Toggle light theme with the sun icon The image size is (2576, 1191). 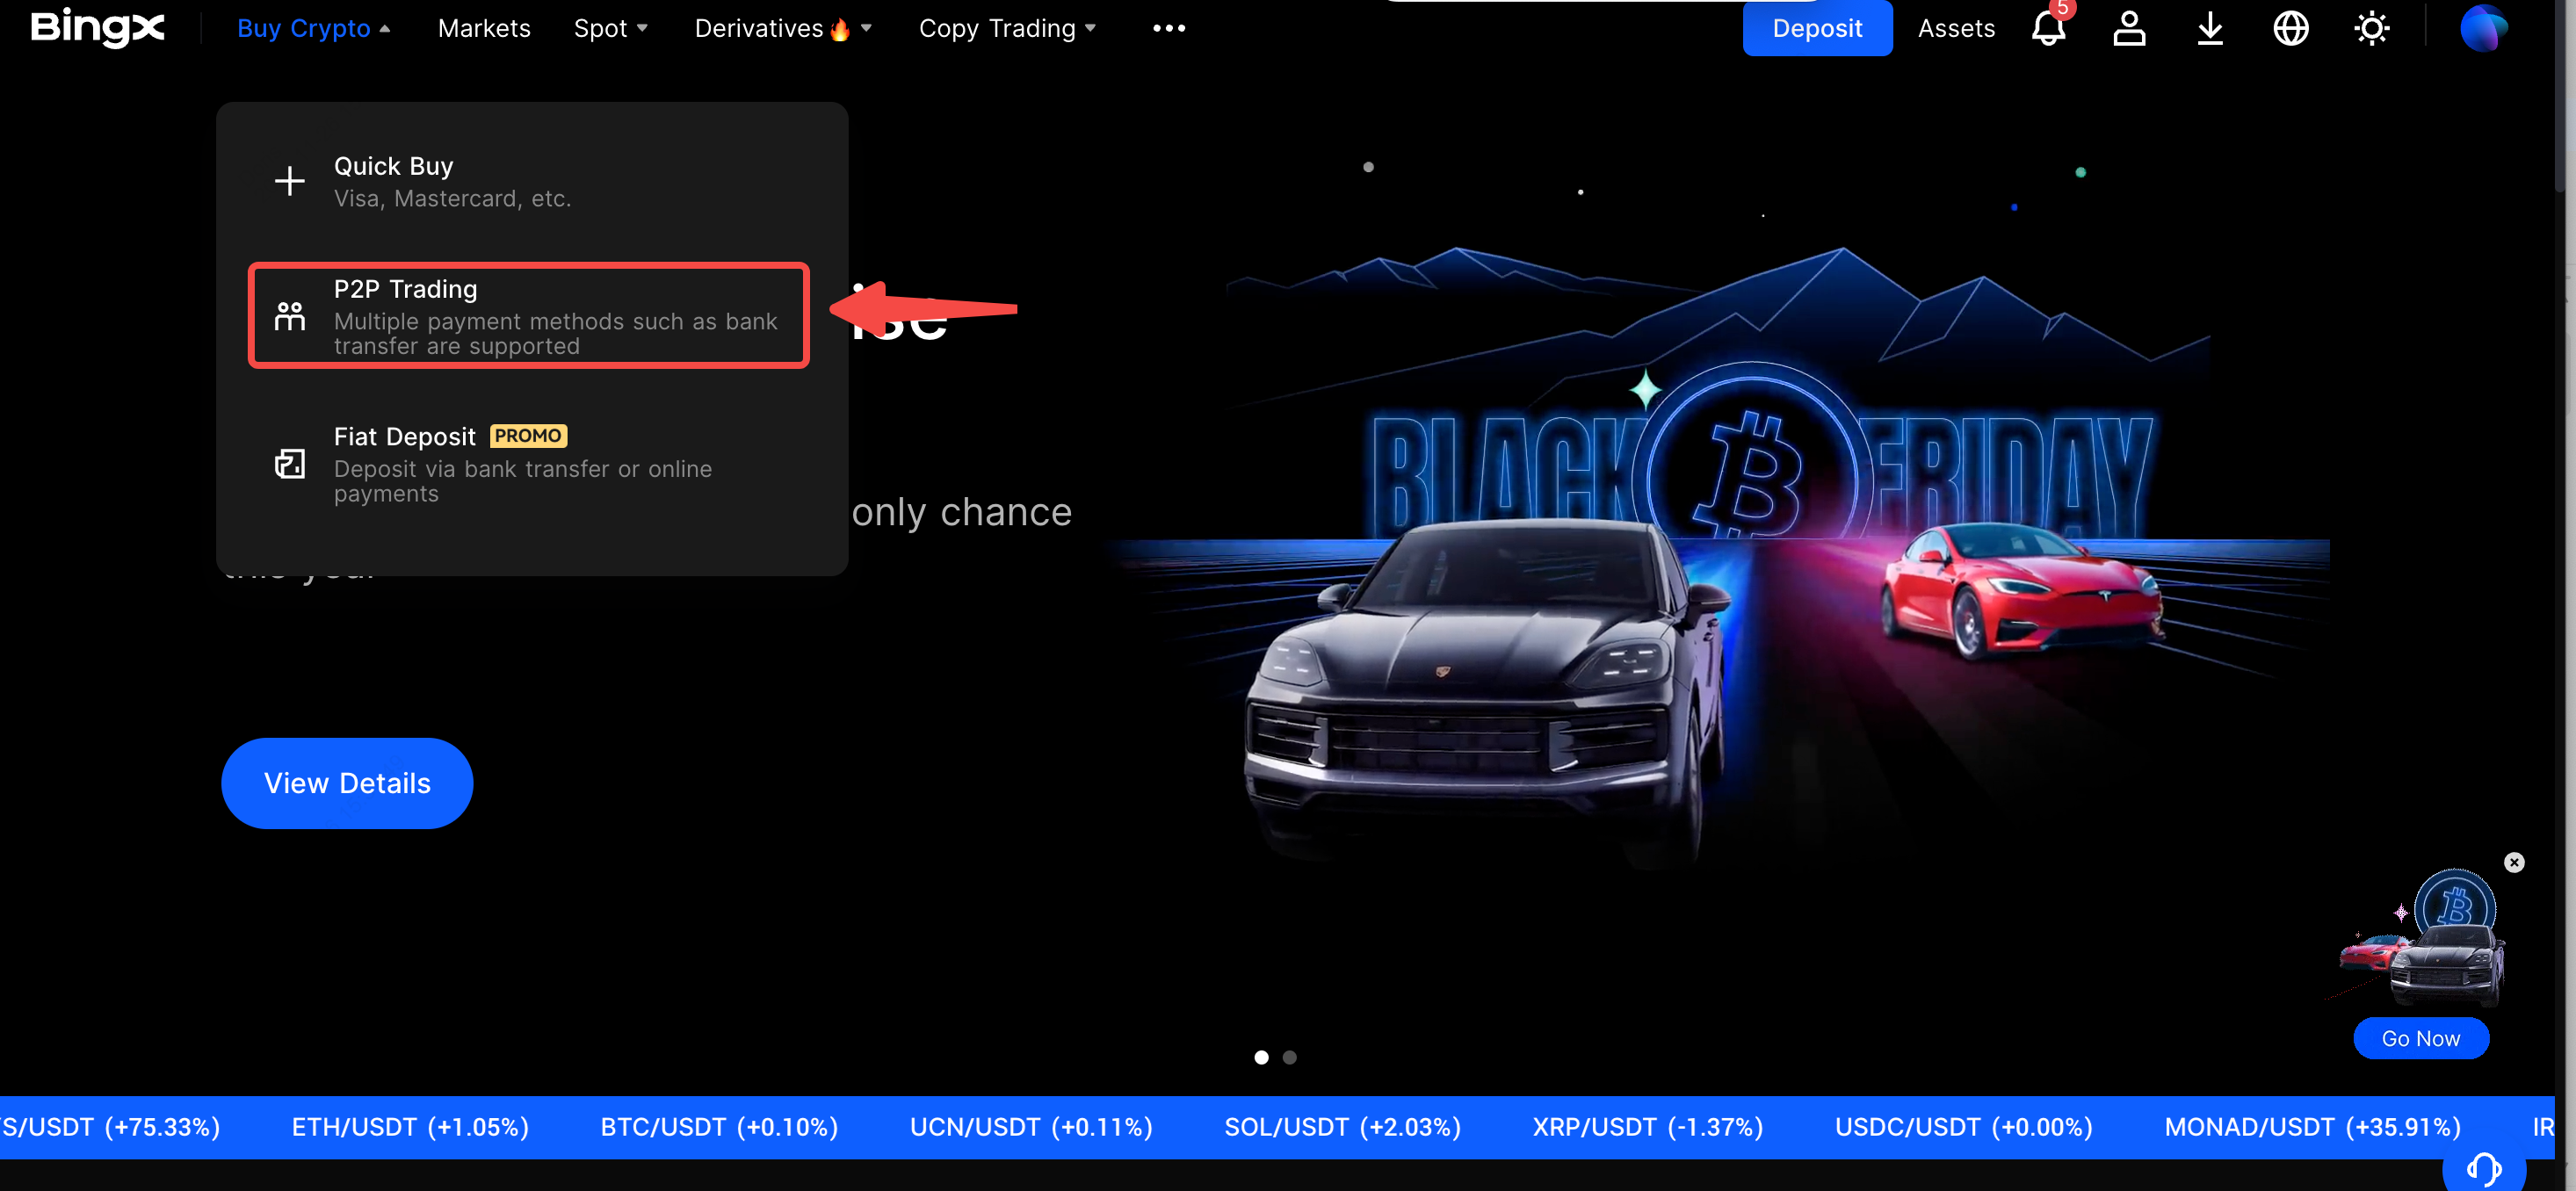coord(2371,28)
